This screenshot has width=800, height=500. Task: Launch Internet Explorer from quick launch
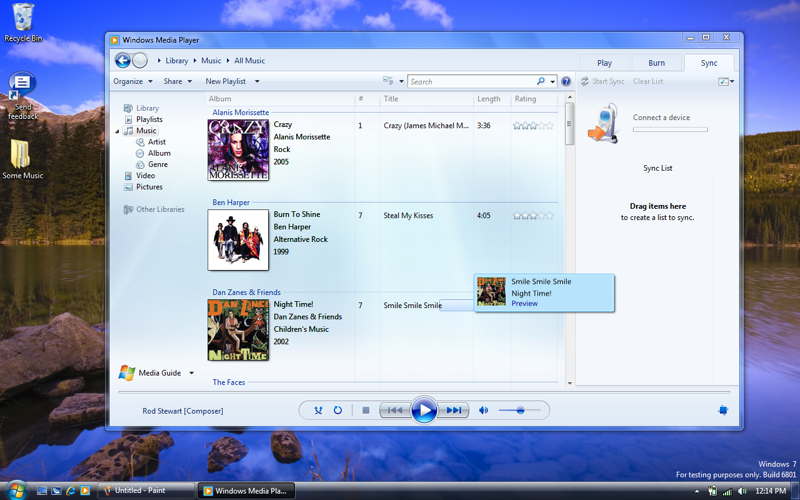(x=71, y=491)
